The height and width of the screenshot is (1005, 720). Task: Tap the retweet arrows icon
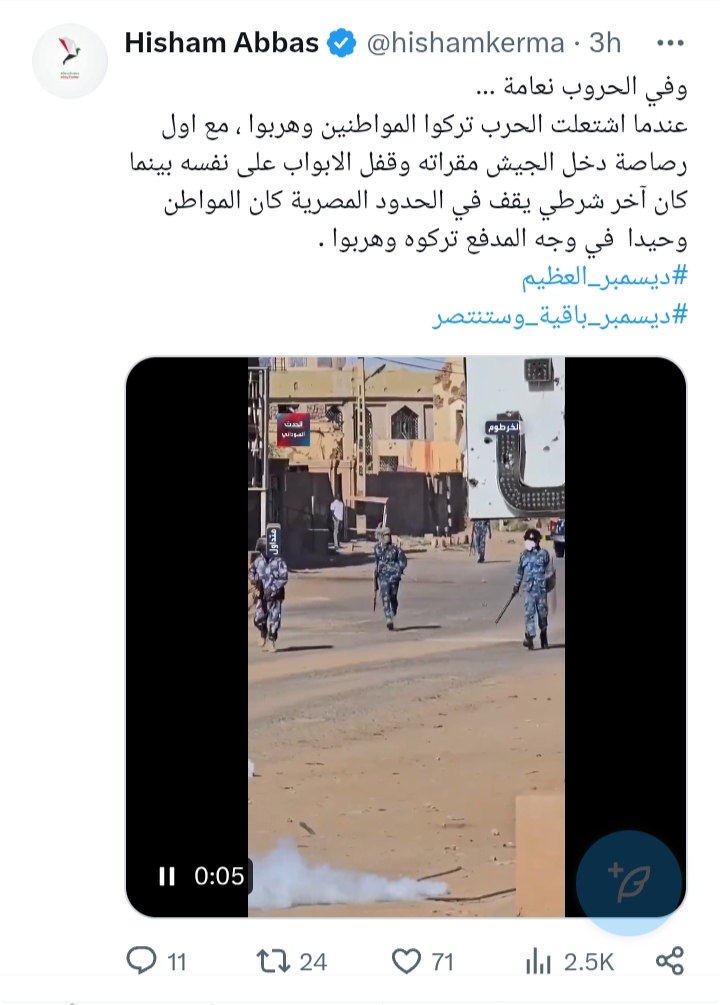click(x=273, y=961)
